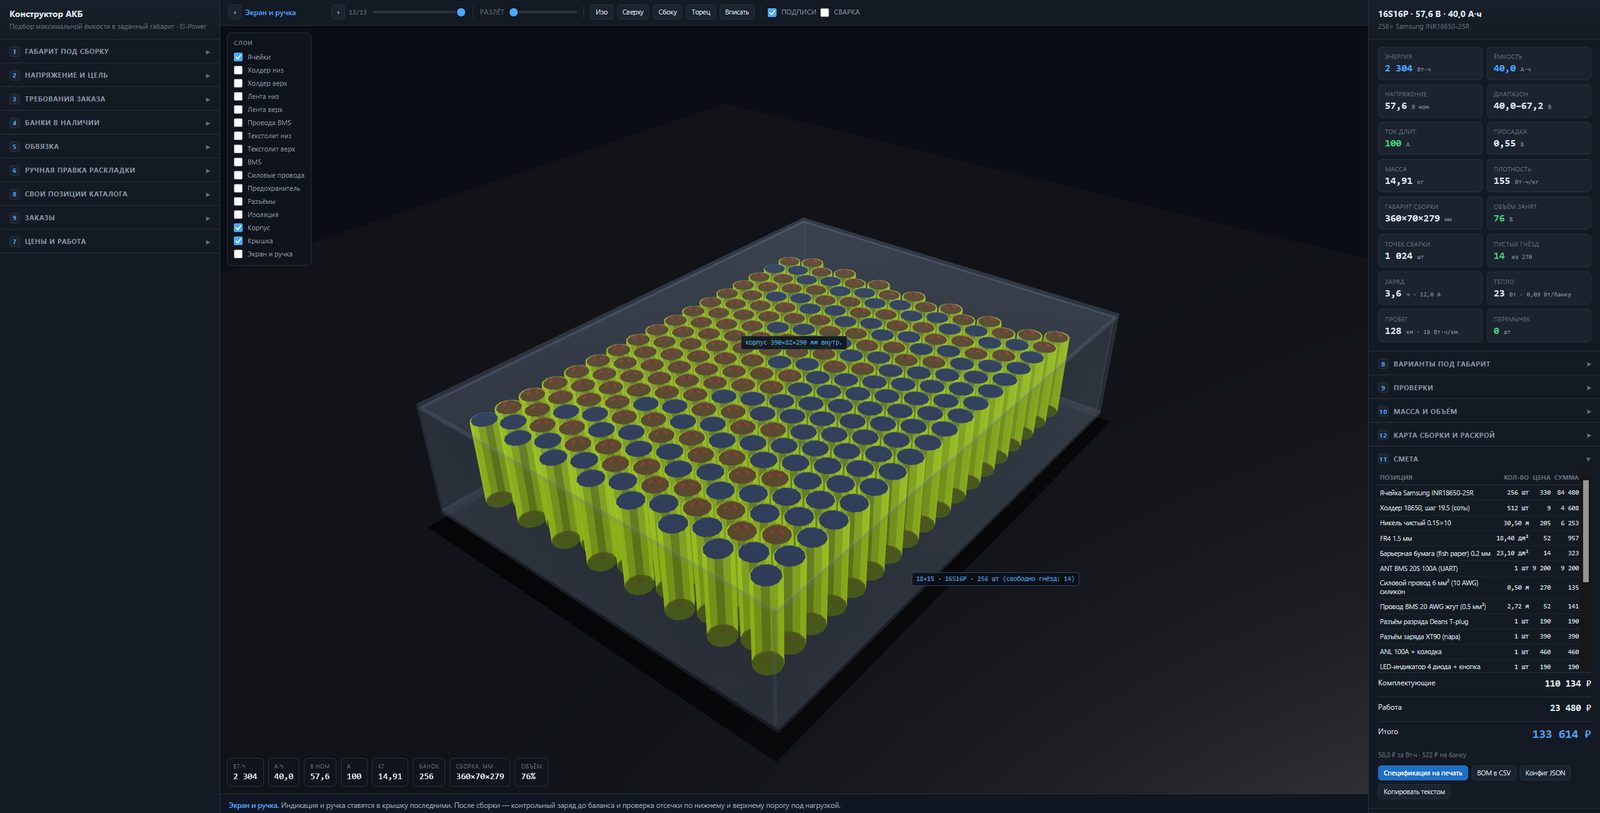Enable the Лента верх layer
This screenshot has height=813, width=1600.
coord(238,109)
